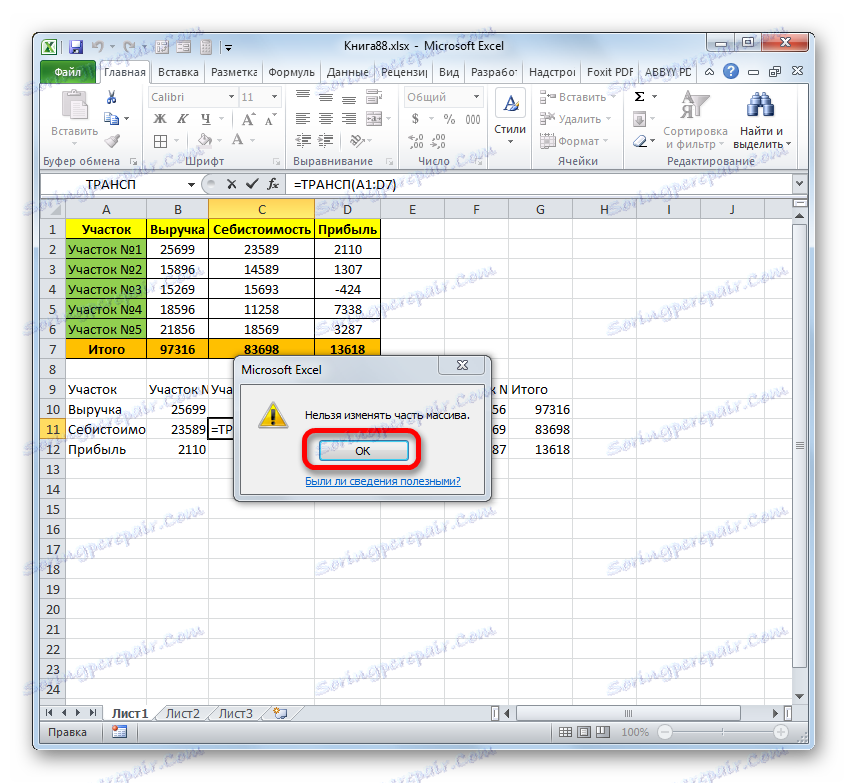Click the insert new worksheet icon

pos(280,714)
